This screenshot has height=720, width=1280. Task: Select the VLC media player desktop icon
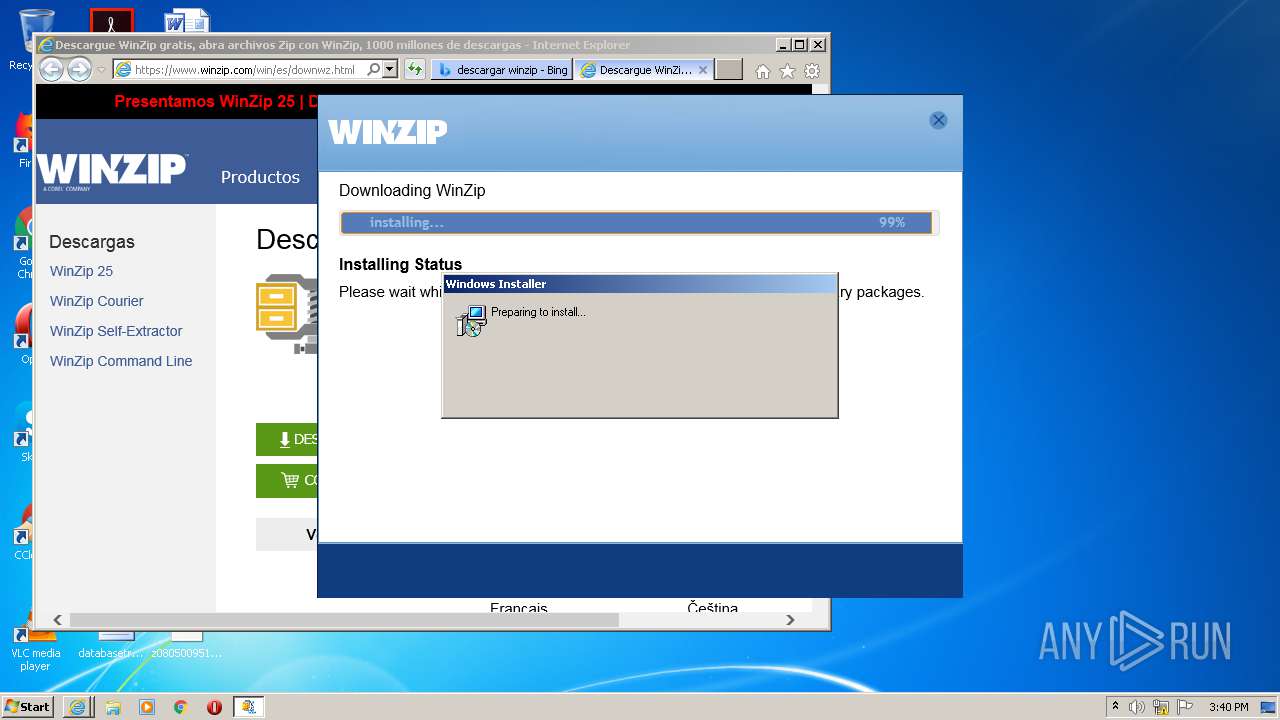pos(35,646)
